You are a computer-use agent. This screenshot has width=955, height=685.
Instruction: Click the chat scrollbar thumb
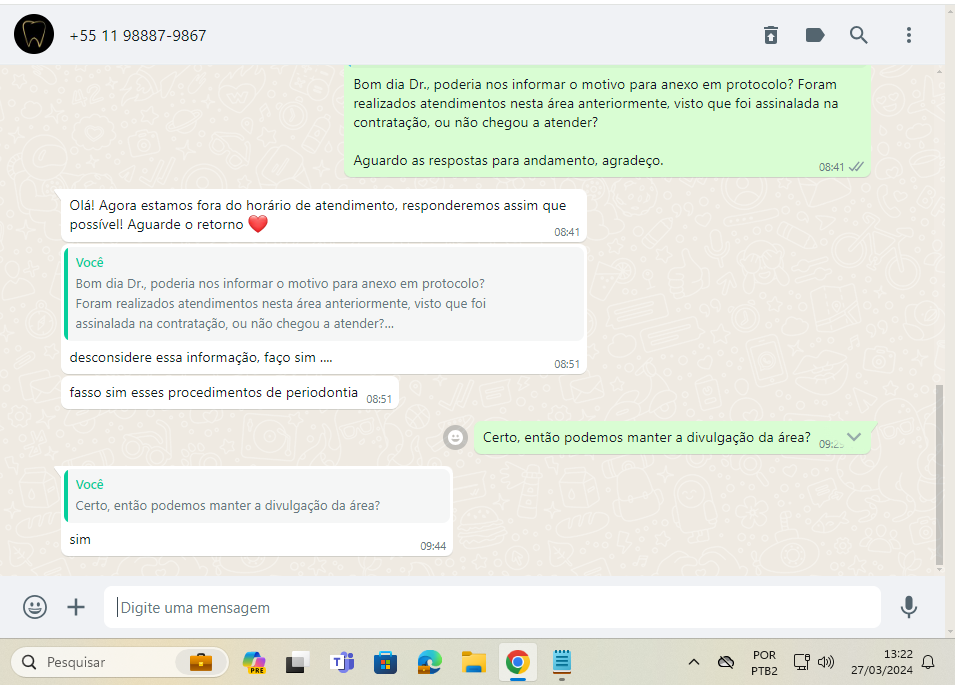(940, 475)
